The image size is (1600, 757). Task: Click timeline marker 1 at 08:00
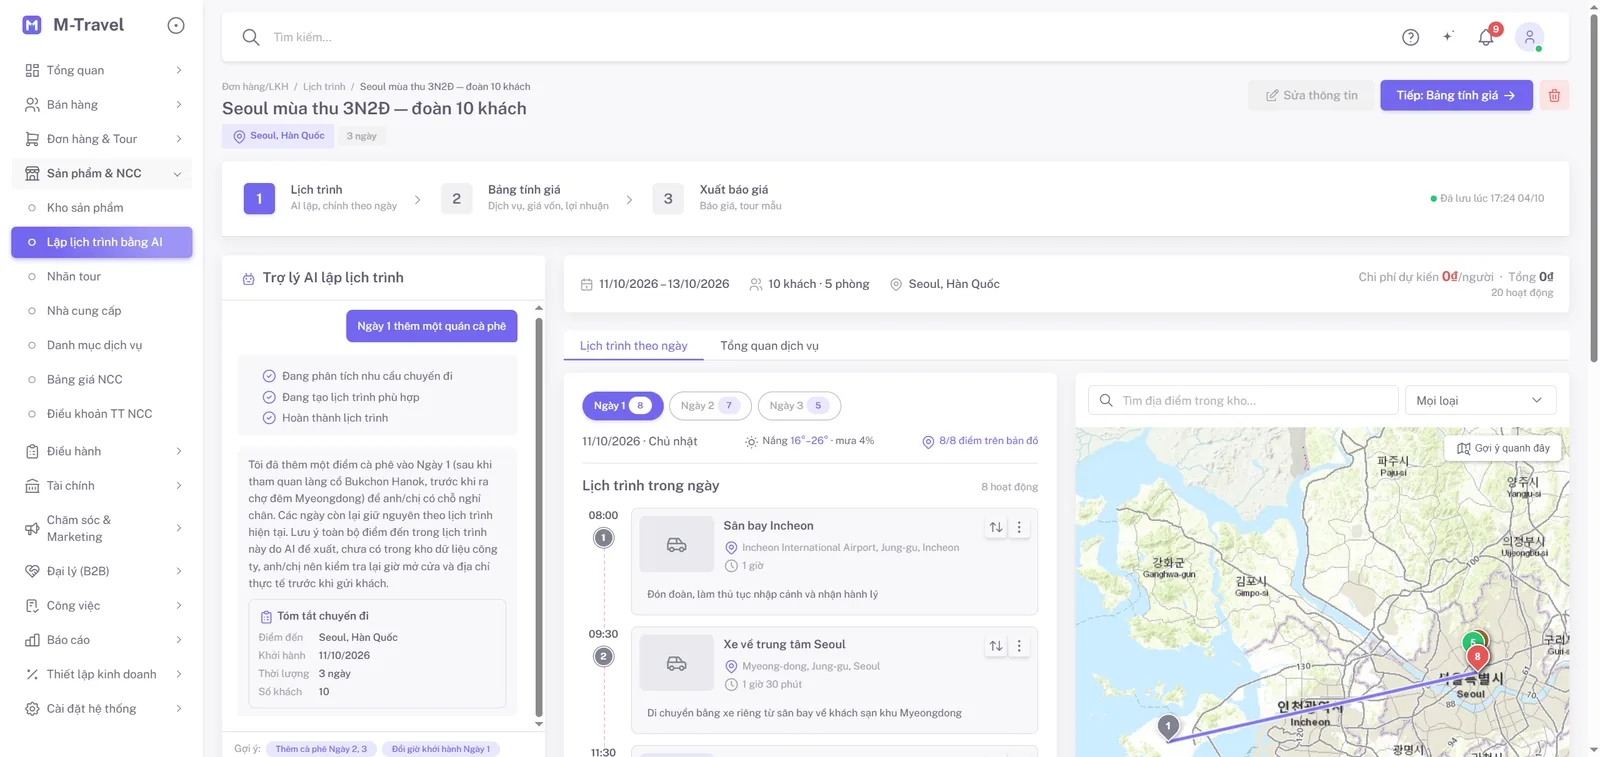click(603, 538)
